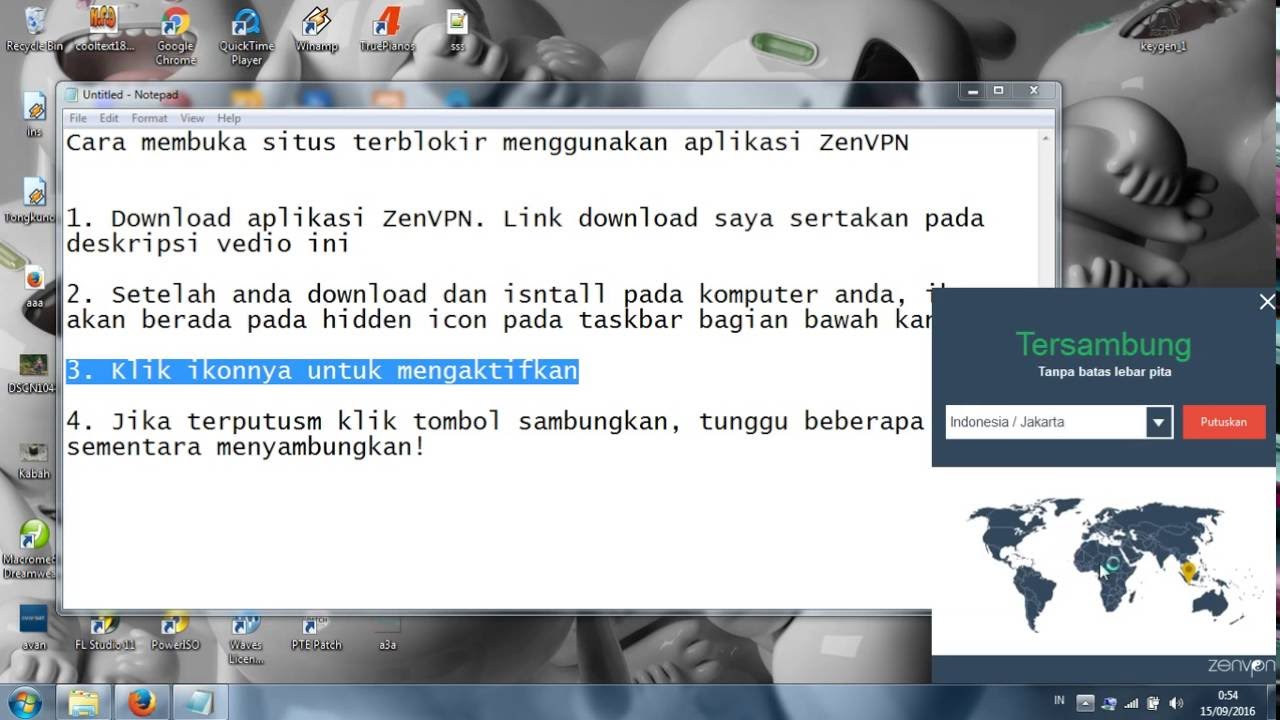Open the ins desktop file

tap(34, 115)
